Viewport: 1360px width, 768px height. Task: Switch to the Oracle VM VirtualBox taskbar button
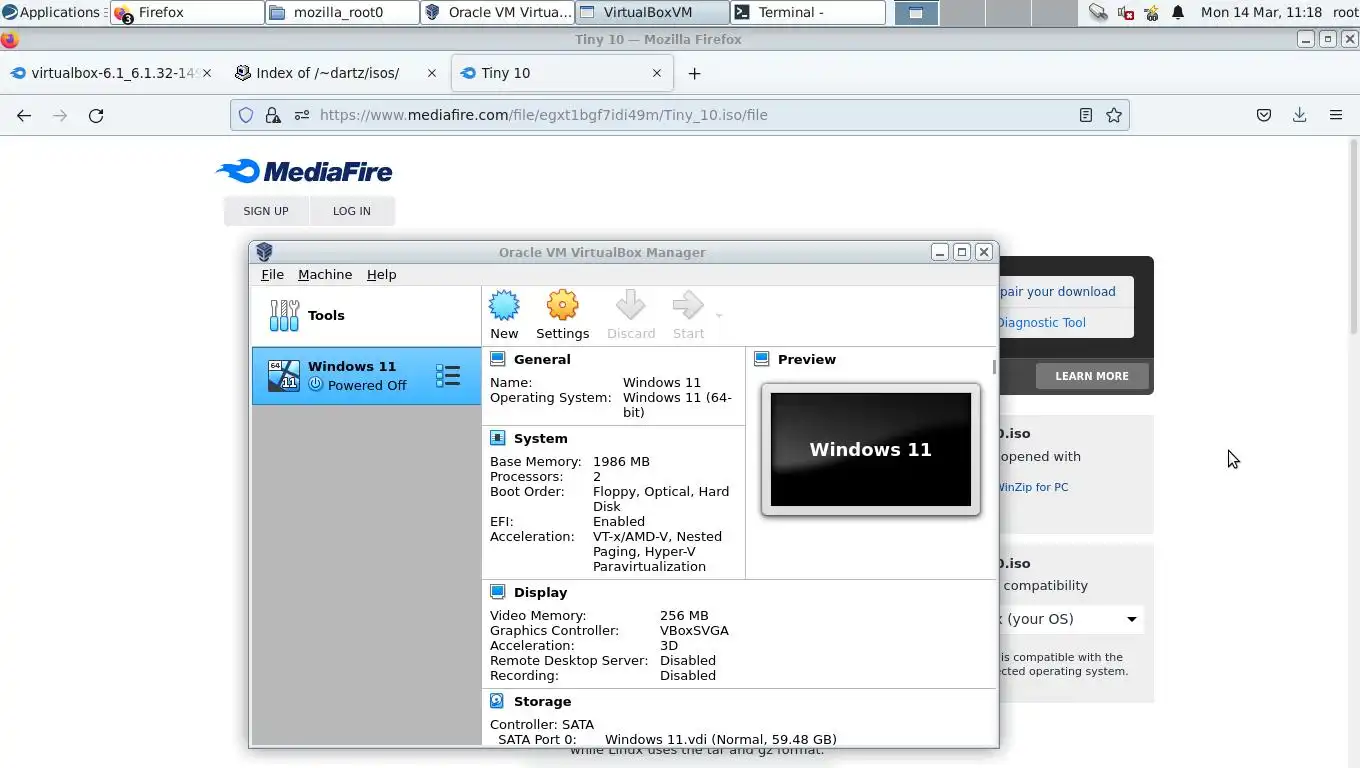click(498, 12)
